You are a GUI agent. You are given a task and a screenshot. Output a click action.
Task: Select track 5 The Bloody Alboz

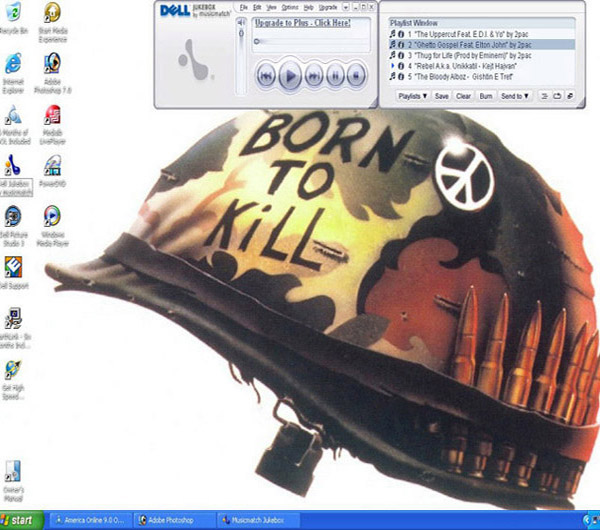[x=482, y=77]
